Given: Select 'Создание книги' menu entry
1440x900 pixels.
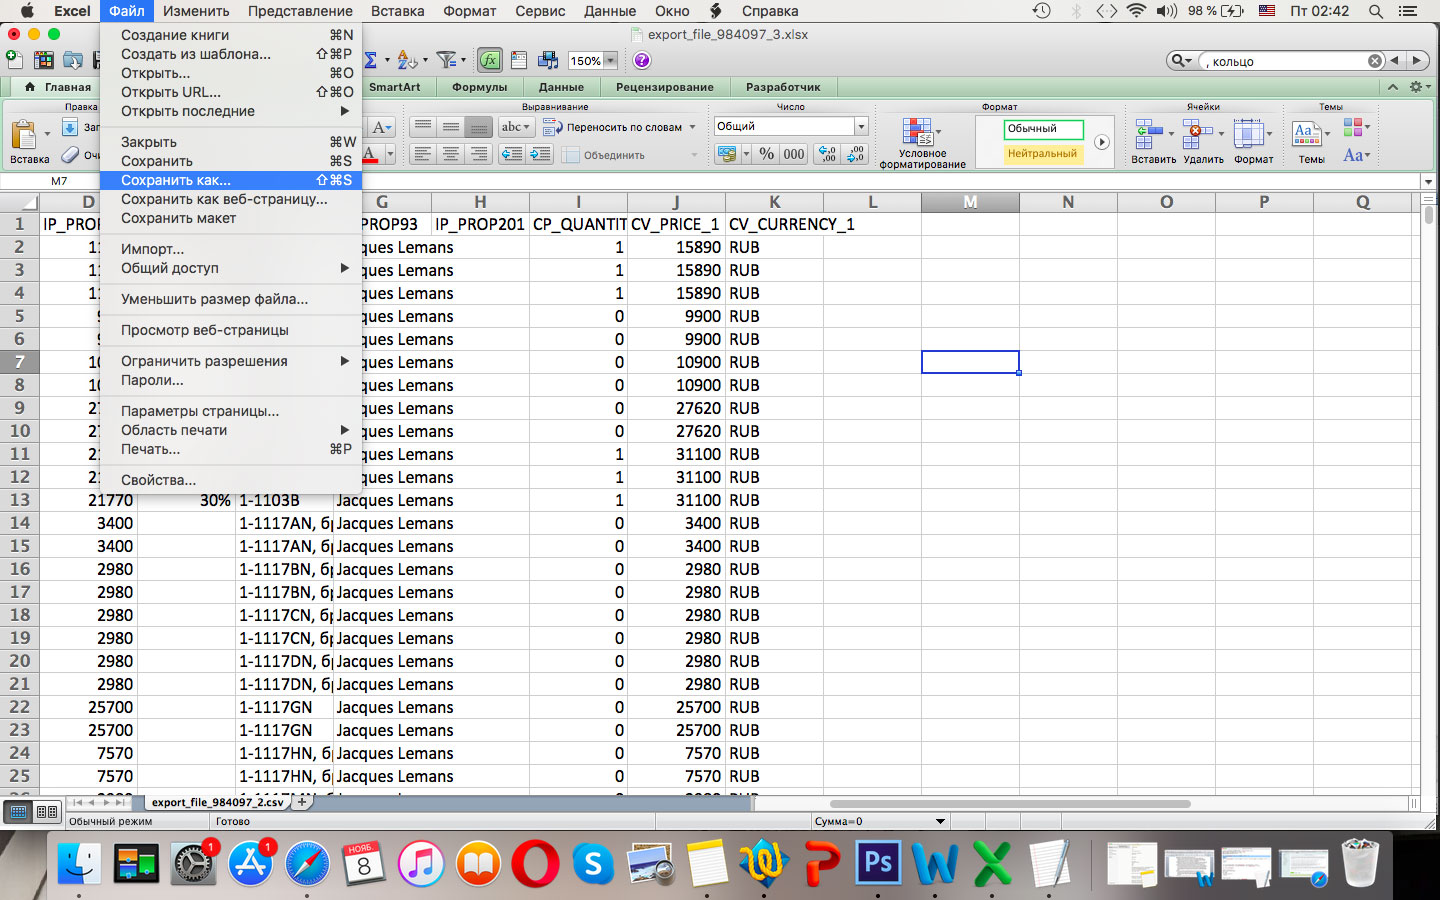Looking at the screenshot, I should (230, 35).
